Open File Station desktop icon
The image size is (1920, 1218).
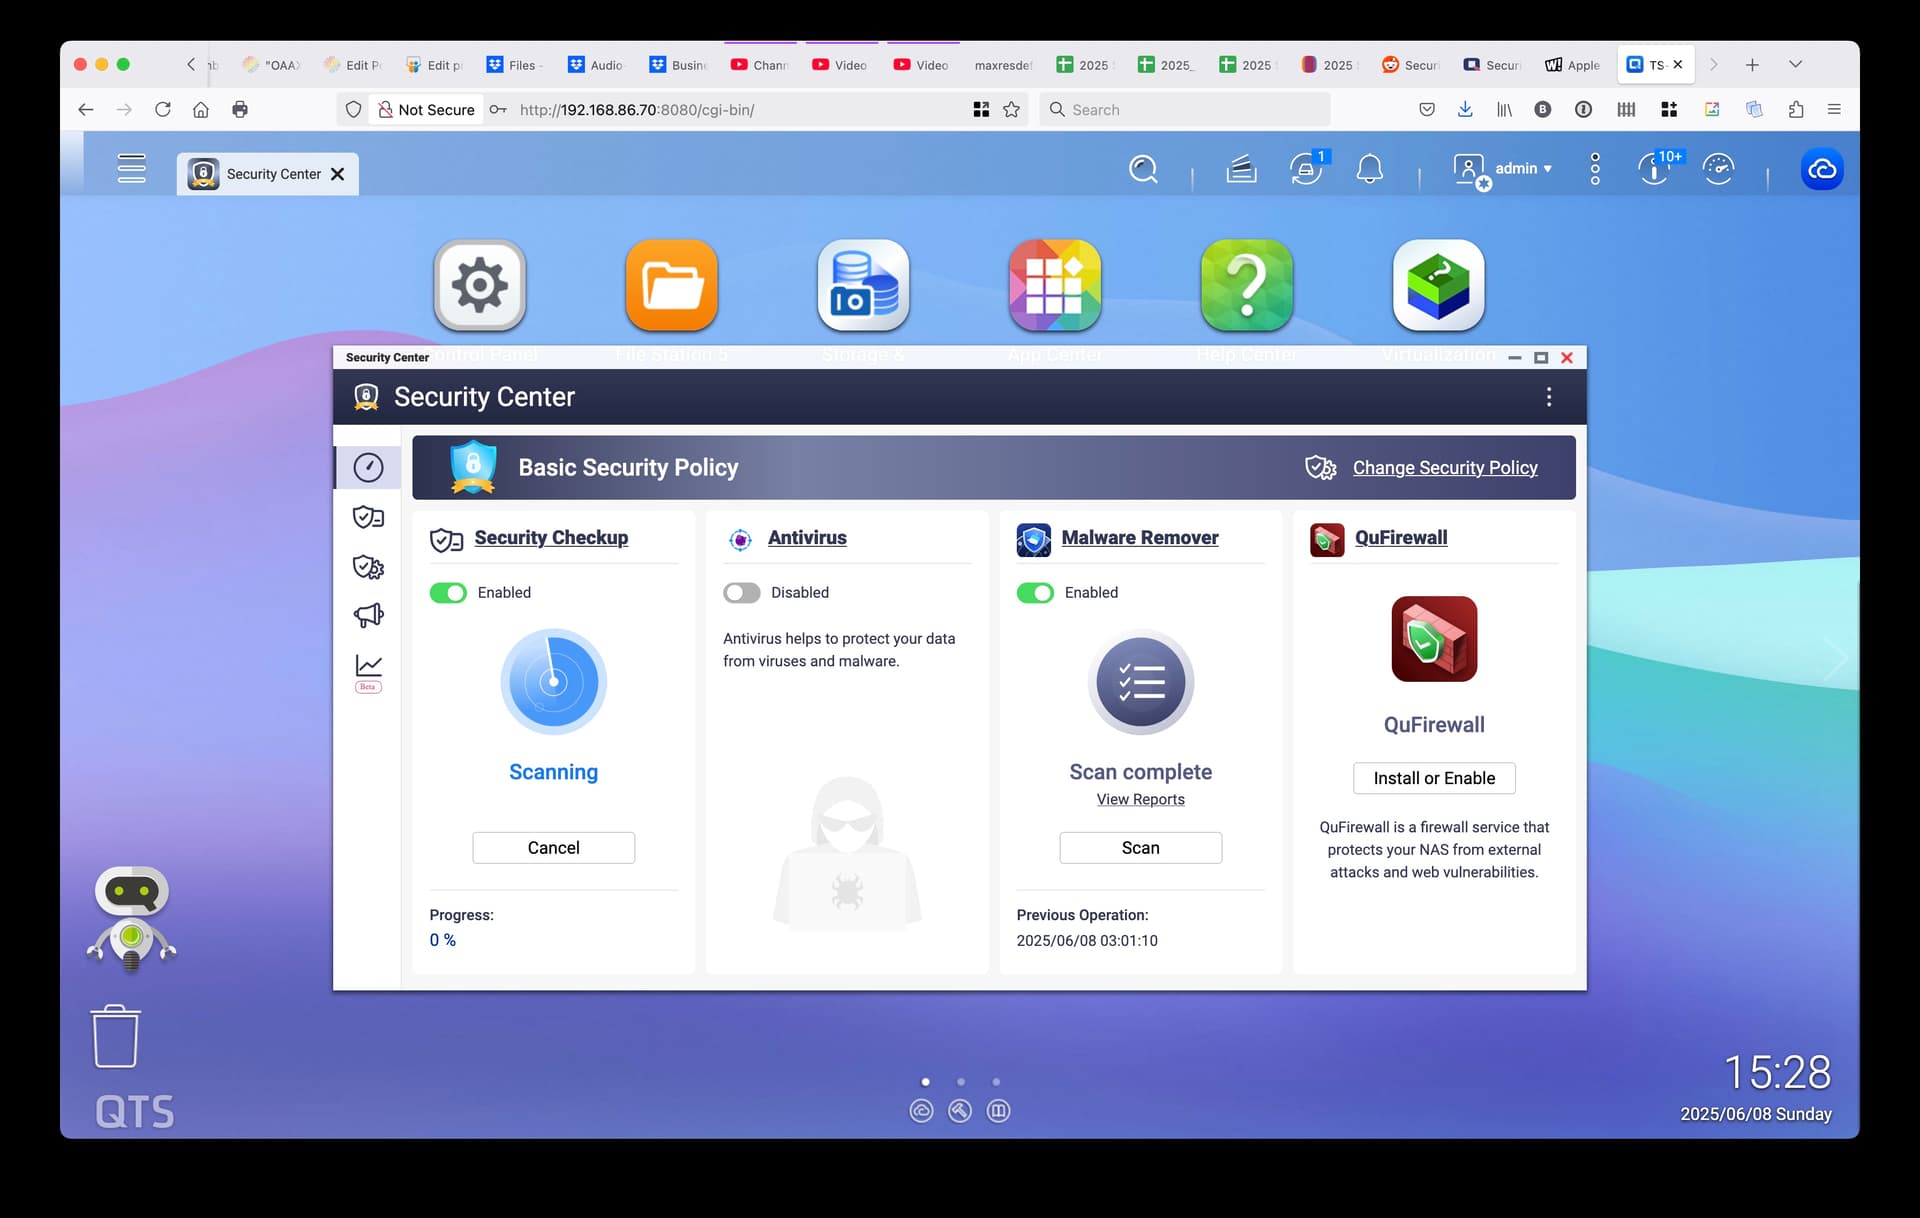coord(672,285)
